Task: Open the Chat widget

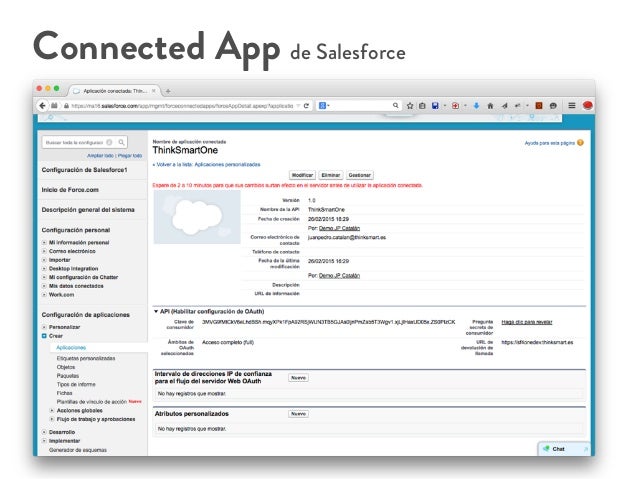Action: pos(558,449)
